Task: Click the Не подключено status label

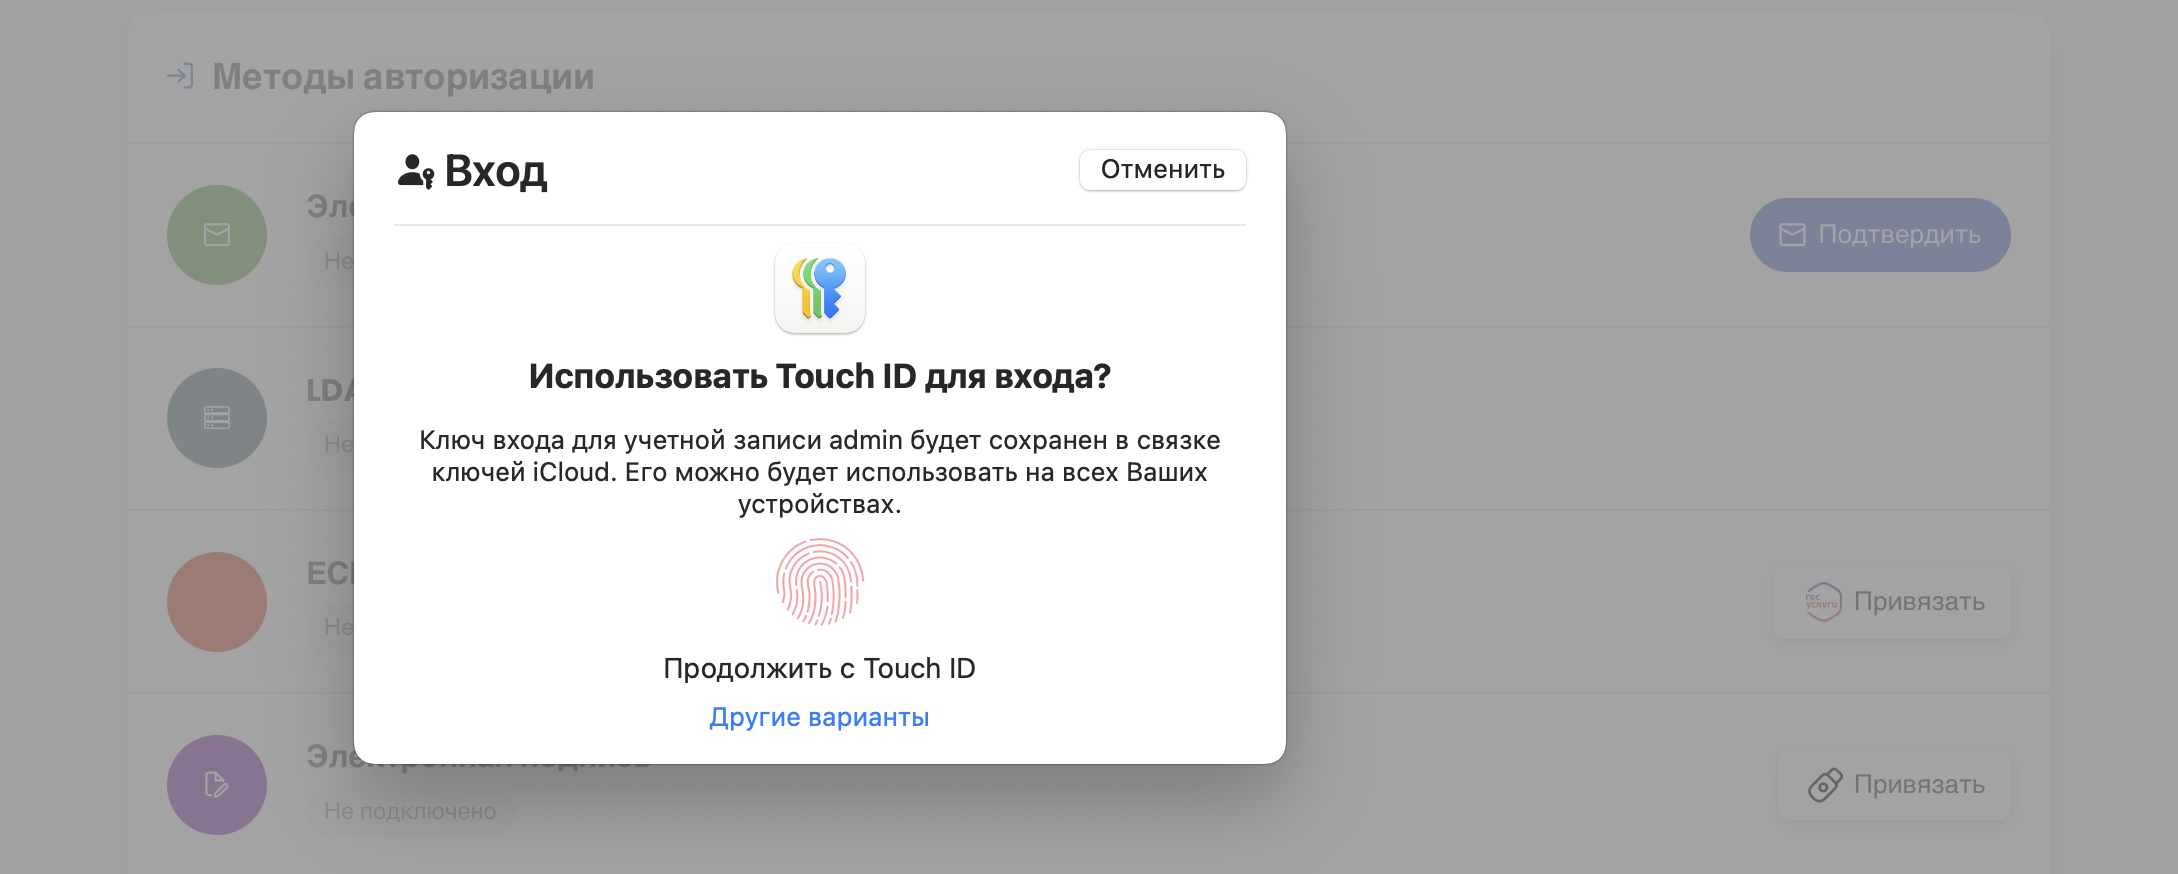Action: pos(410,811)
